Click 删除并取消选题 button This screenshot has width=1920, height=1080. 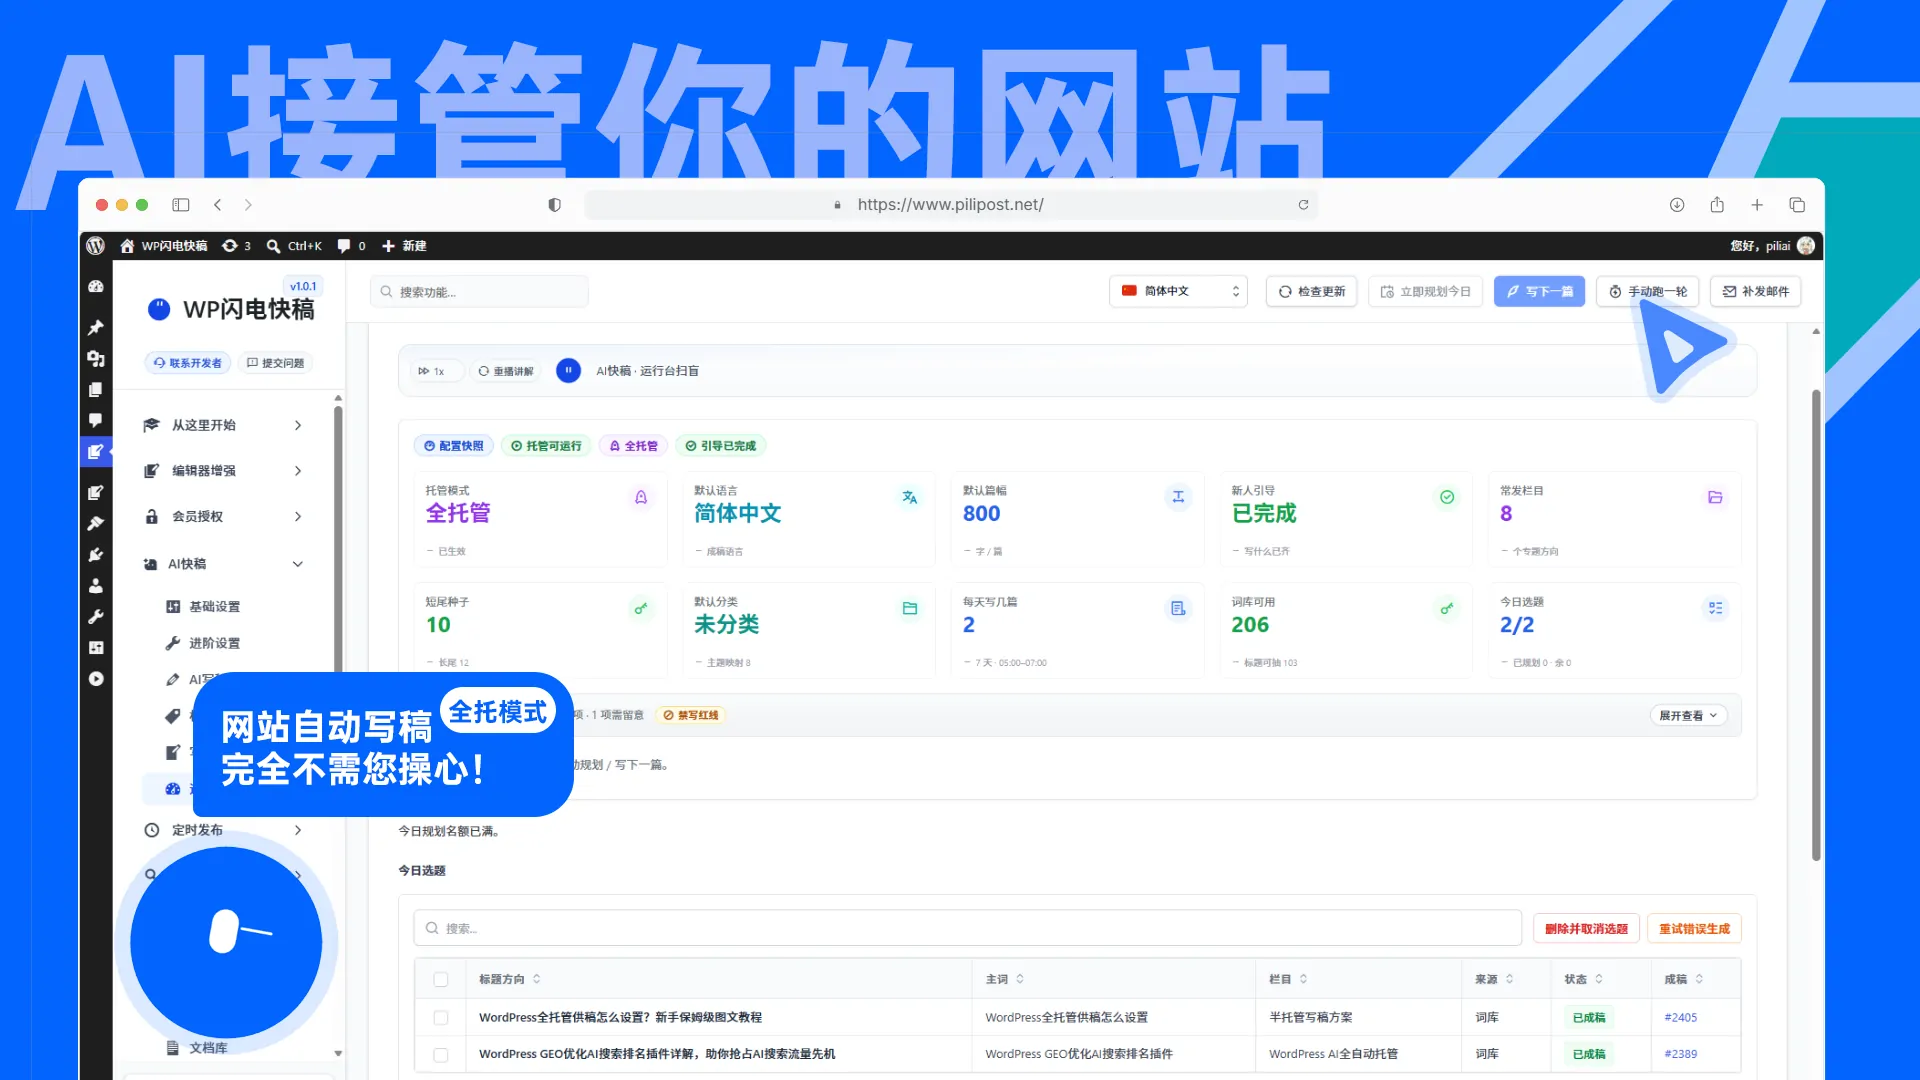point(1586,929)
